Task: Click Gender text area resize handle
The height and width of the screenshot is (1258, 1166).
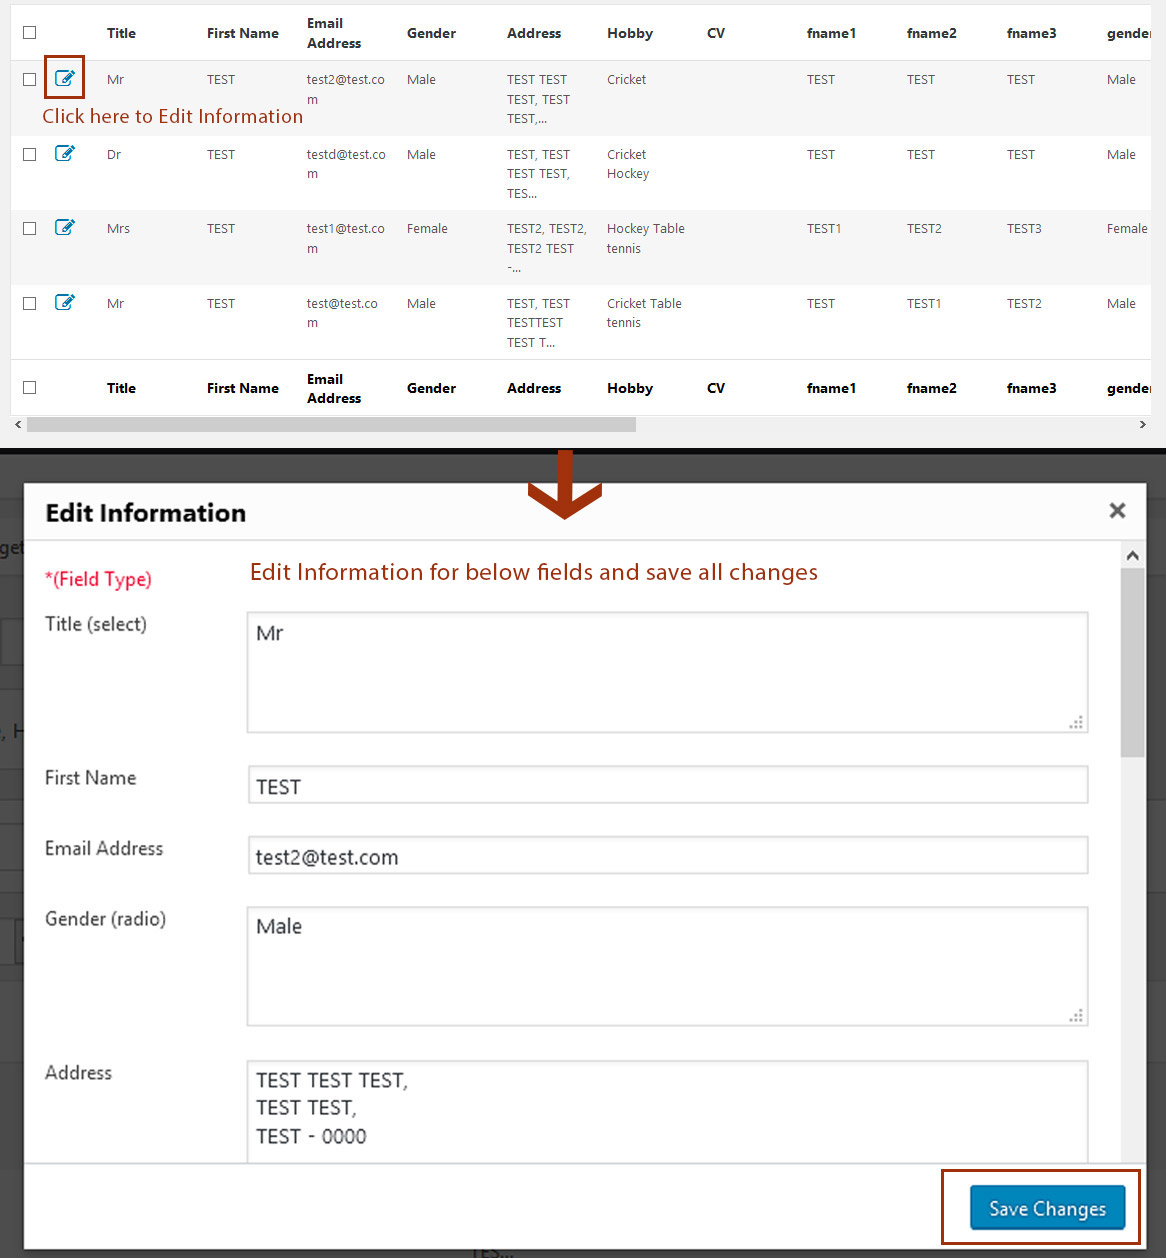Action: click(1077, 1016)
